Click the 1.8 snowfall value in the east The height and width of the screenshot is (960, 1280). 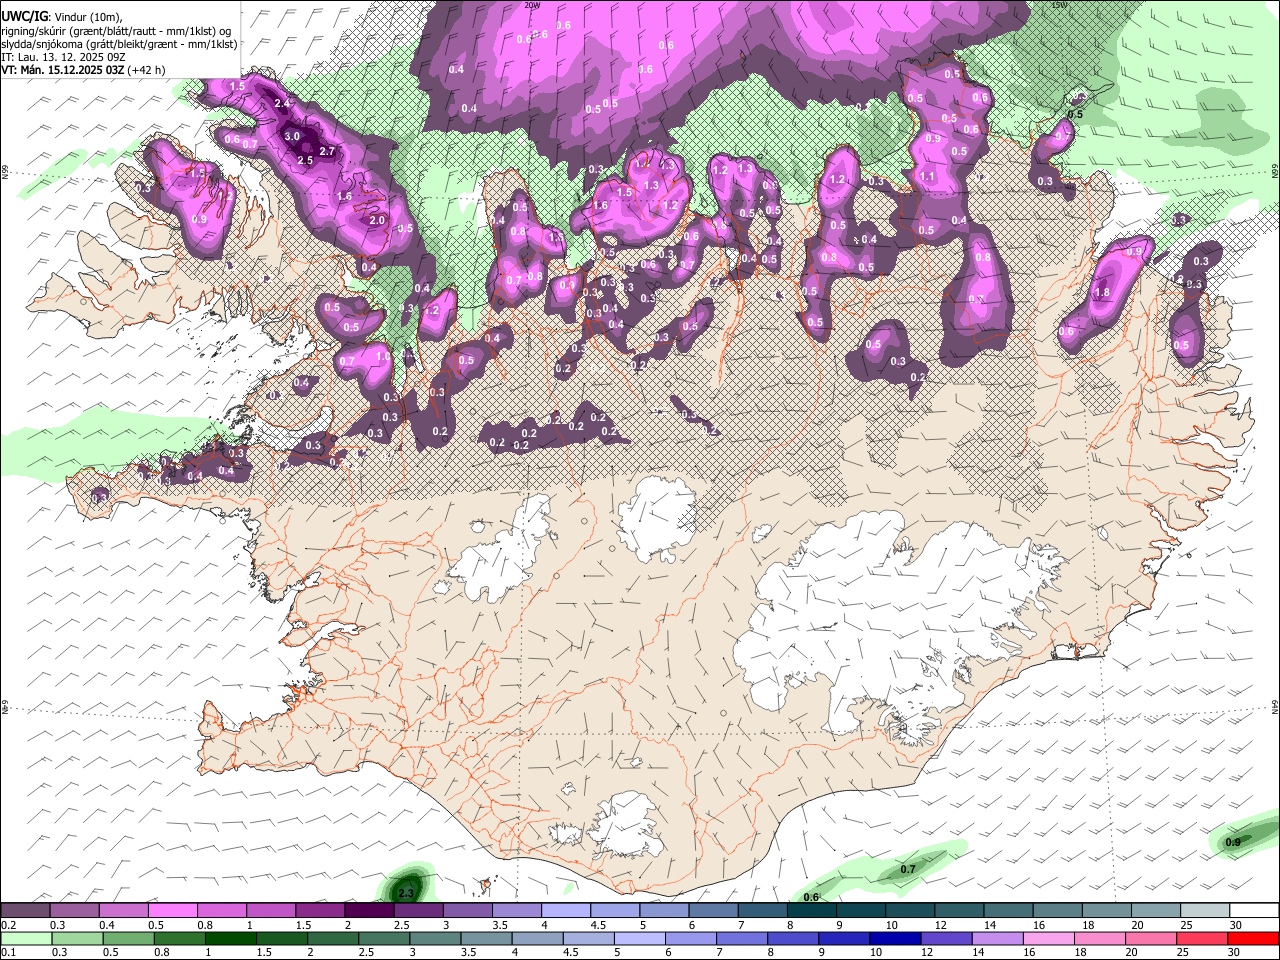(1102, 293)
